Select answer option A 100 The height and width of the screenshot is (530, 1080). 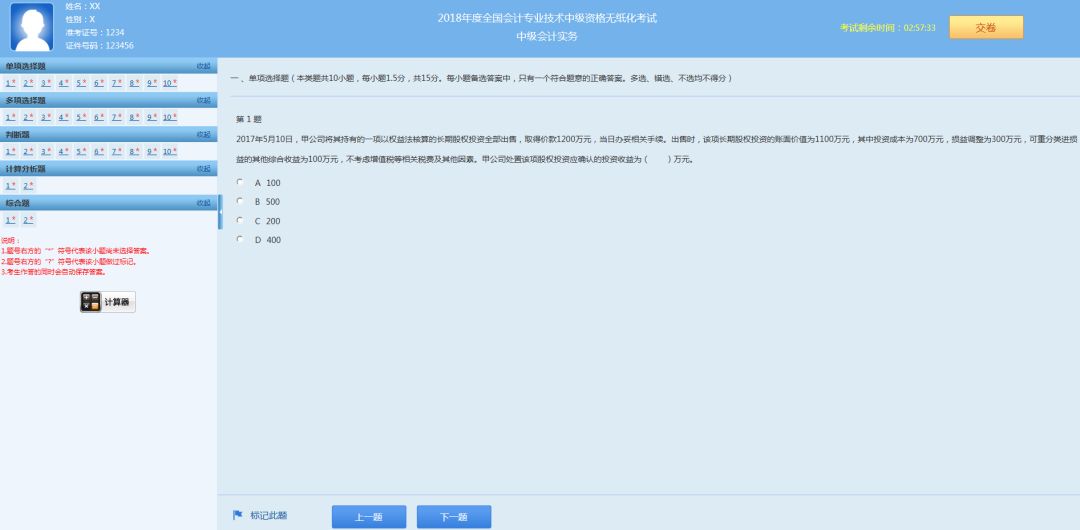240,182
